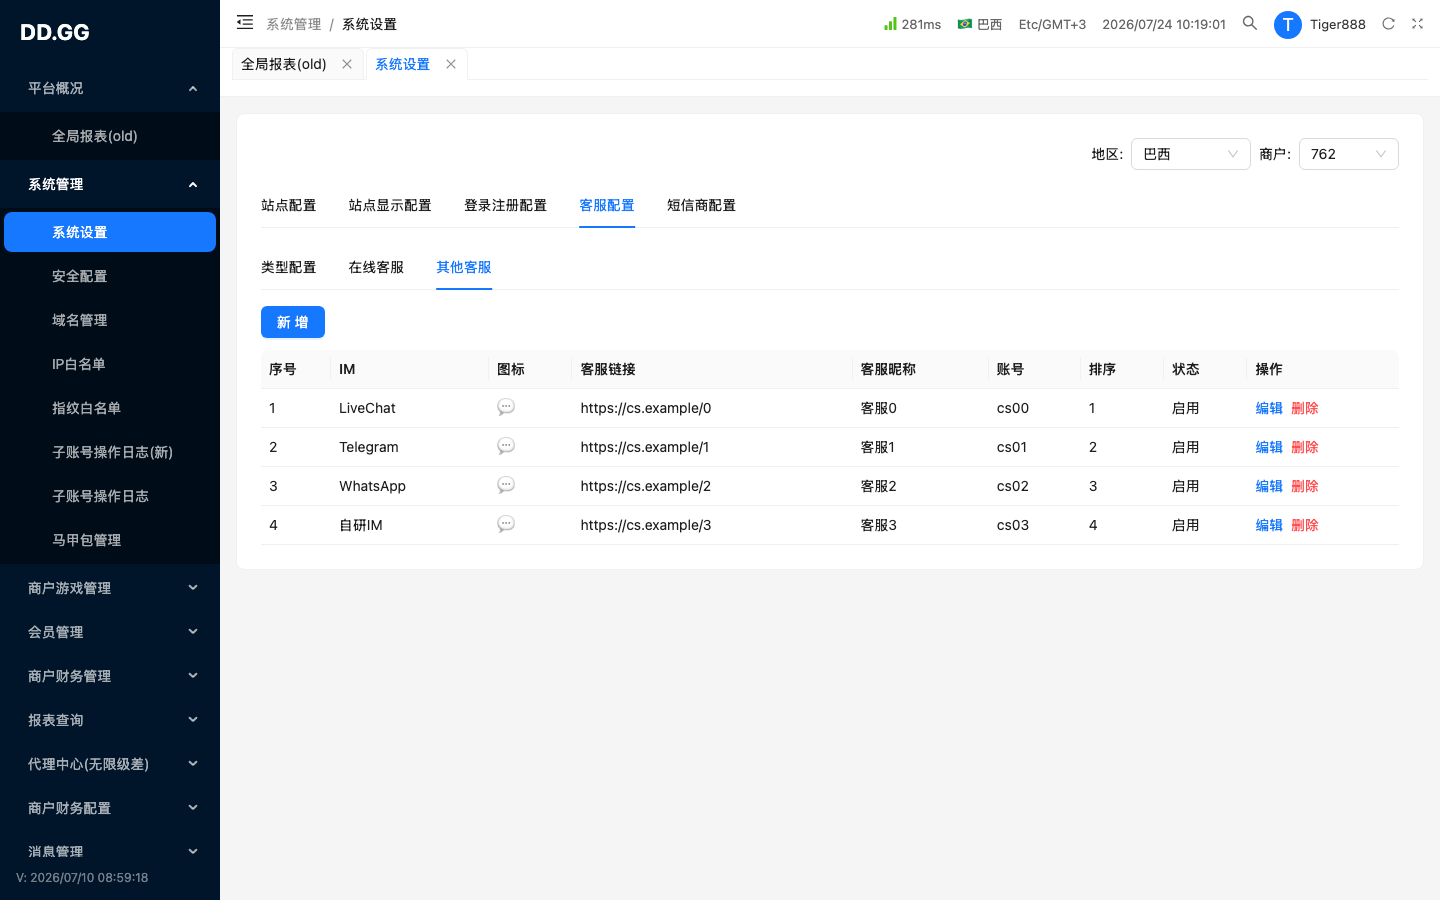Switch to the 在线客服 sub-tab
Screen dimensions: 1440x900
pyautogui.click(x=376, y=267)
